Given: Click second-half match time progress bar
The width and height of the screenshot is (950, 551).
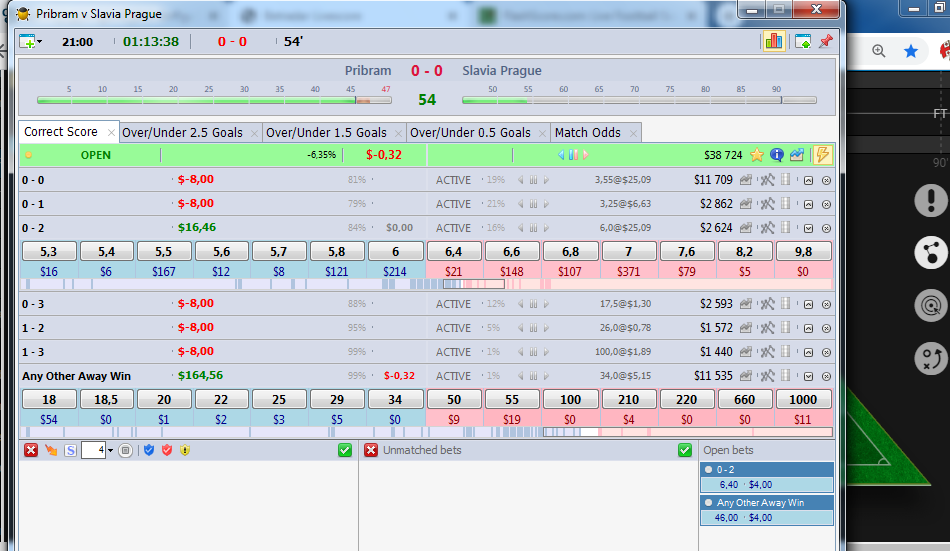Looking at the screenshot, I should click(639, 100).
